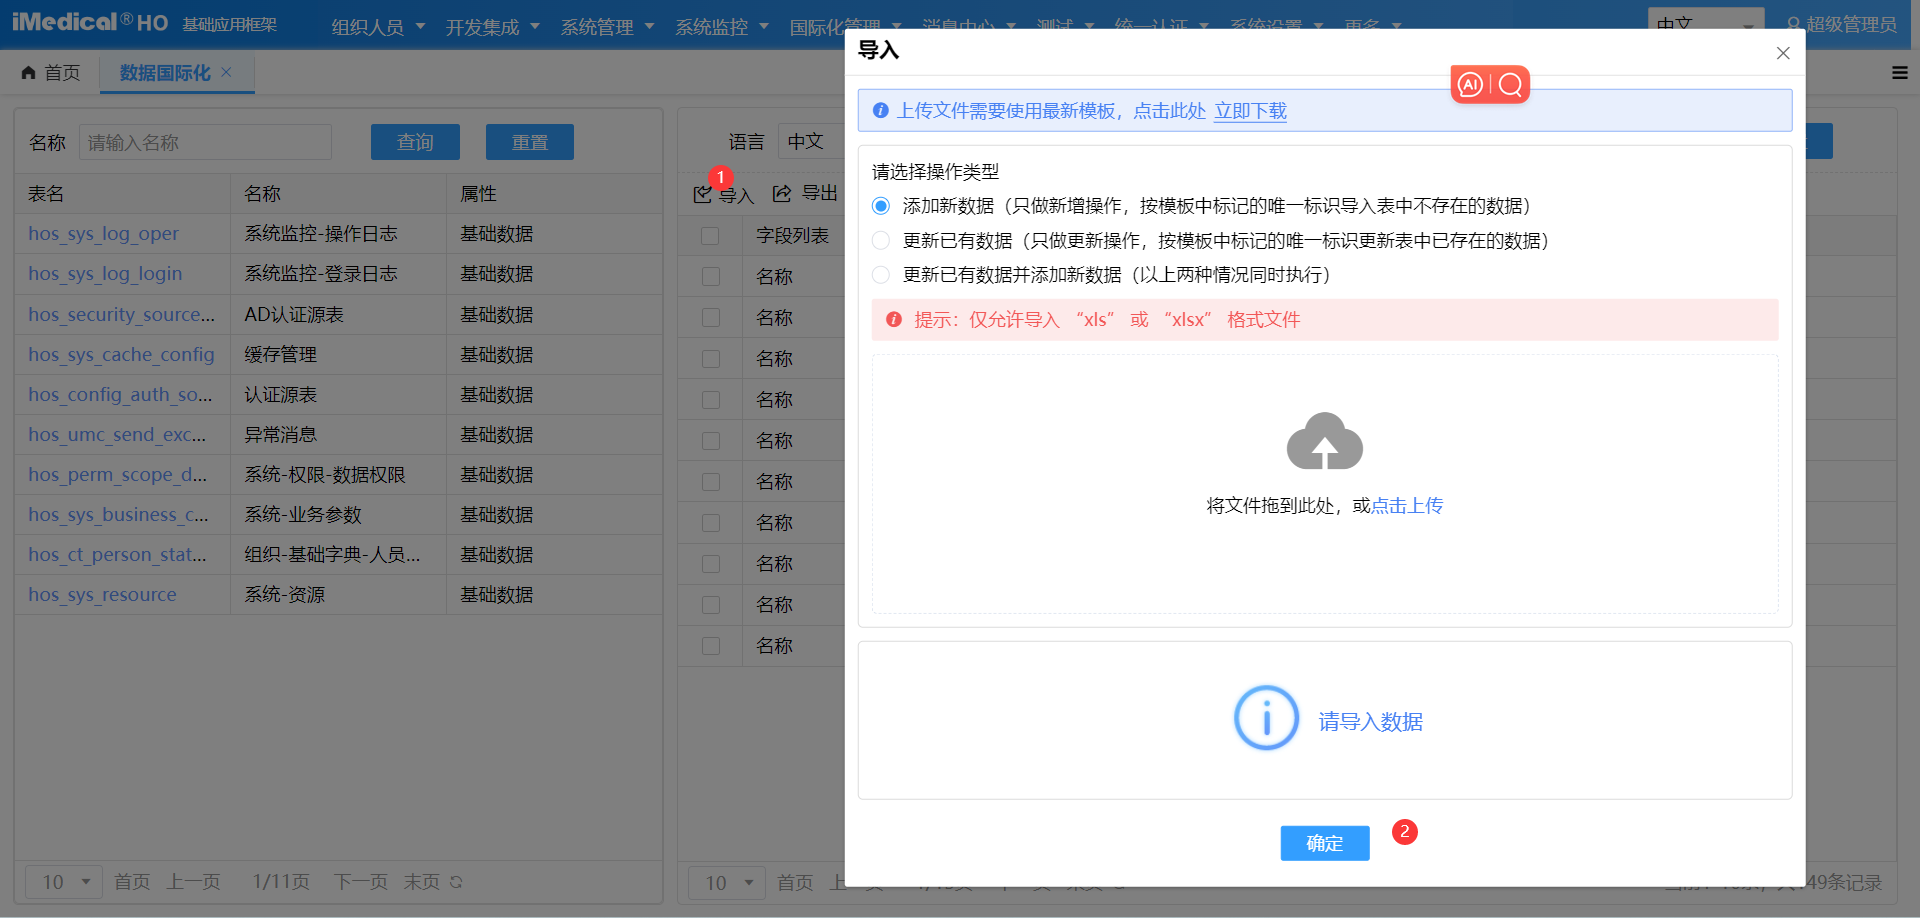Image resolution: width=1920 pixels, height=918 pixels.
Task: Expand the 系统监控 menu
Action: coord(721,27)
